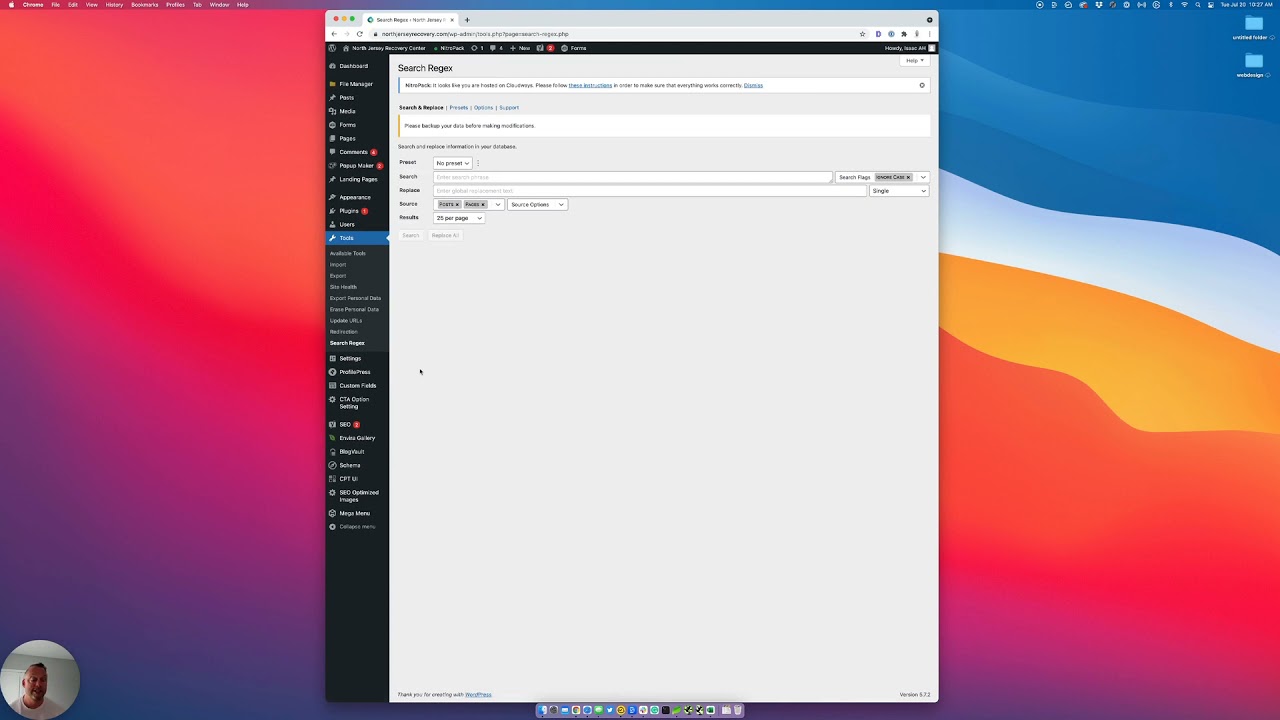
Task: Open Schema menu in sidebar
Action: pos(349,465)
